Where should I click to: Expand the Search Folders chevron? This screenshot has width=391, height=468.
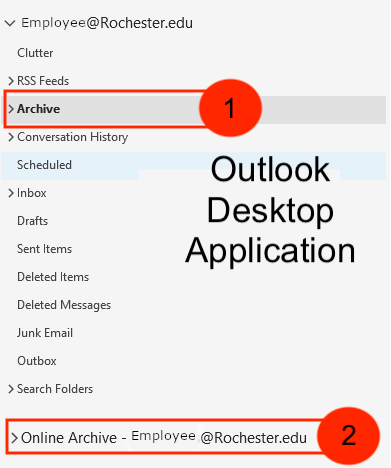pyautogui.click(x=11, y=389)
